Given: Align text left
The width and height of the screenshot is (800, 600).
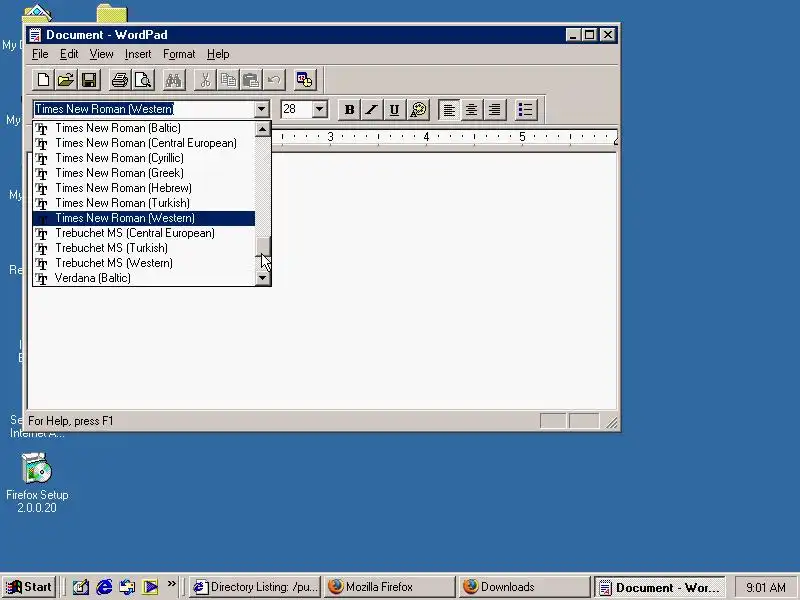Looking at the screenshot, I should tap(449, 110).
